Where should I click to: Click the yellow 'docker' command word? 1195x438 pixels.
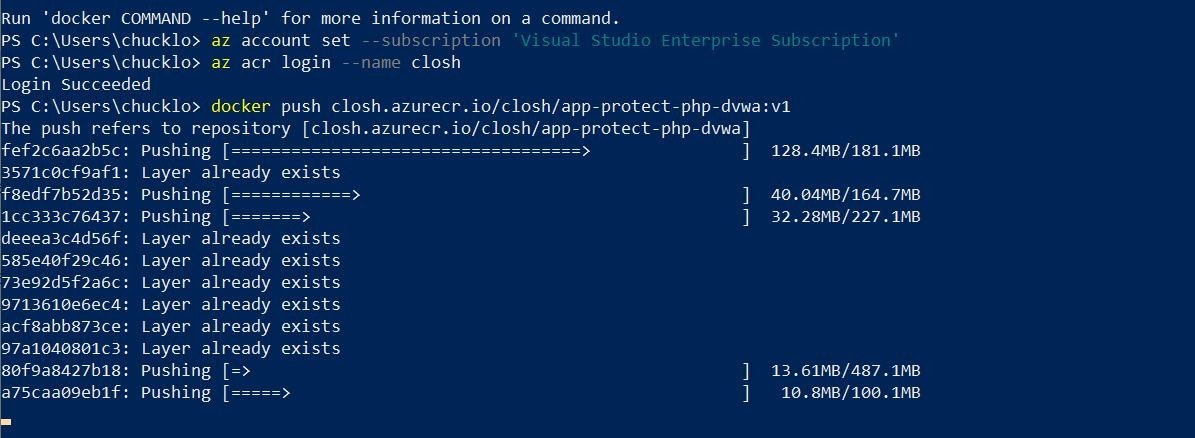click(241, 107)
